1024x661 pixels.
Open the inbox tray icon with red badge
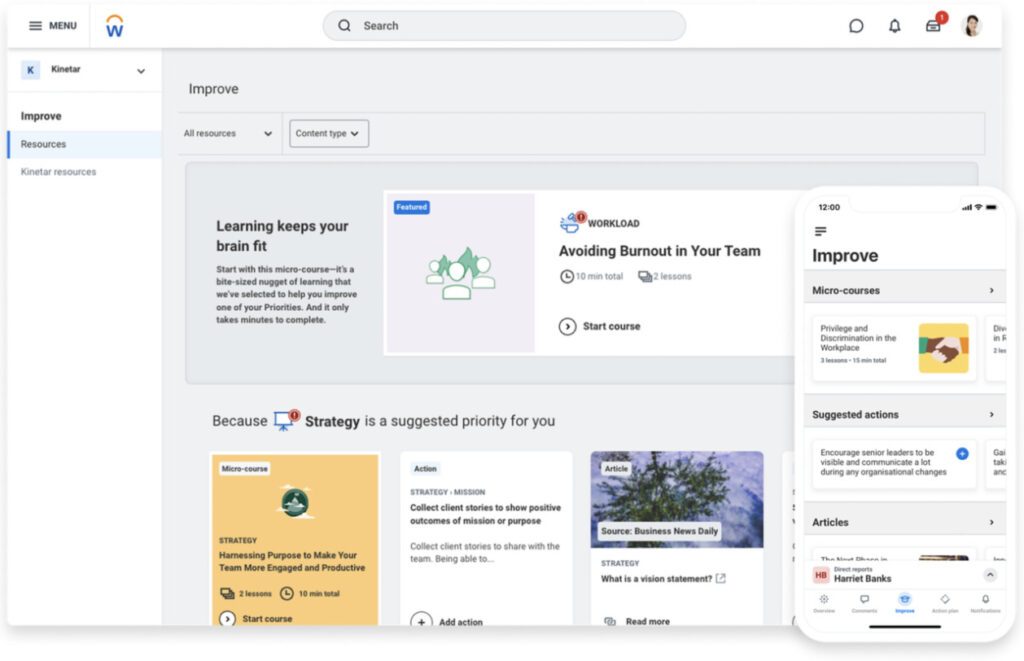(933, 25)
